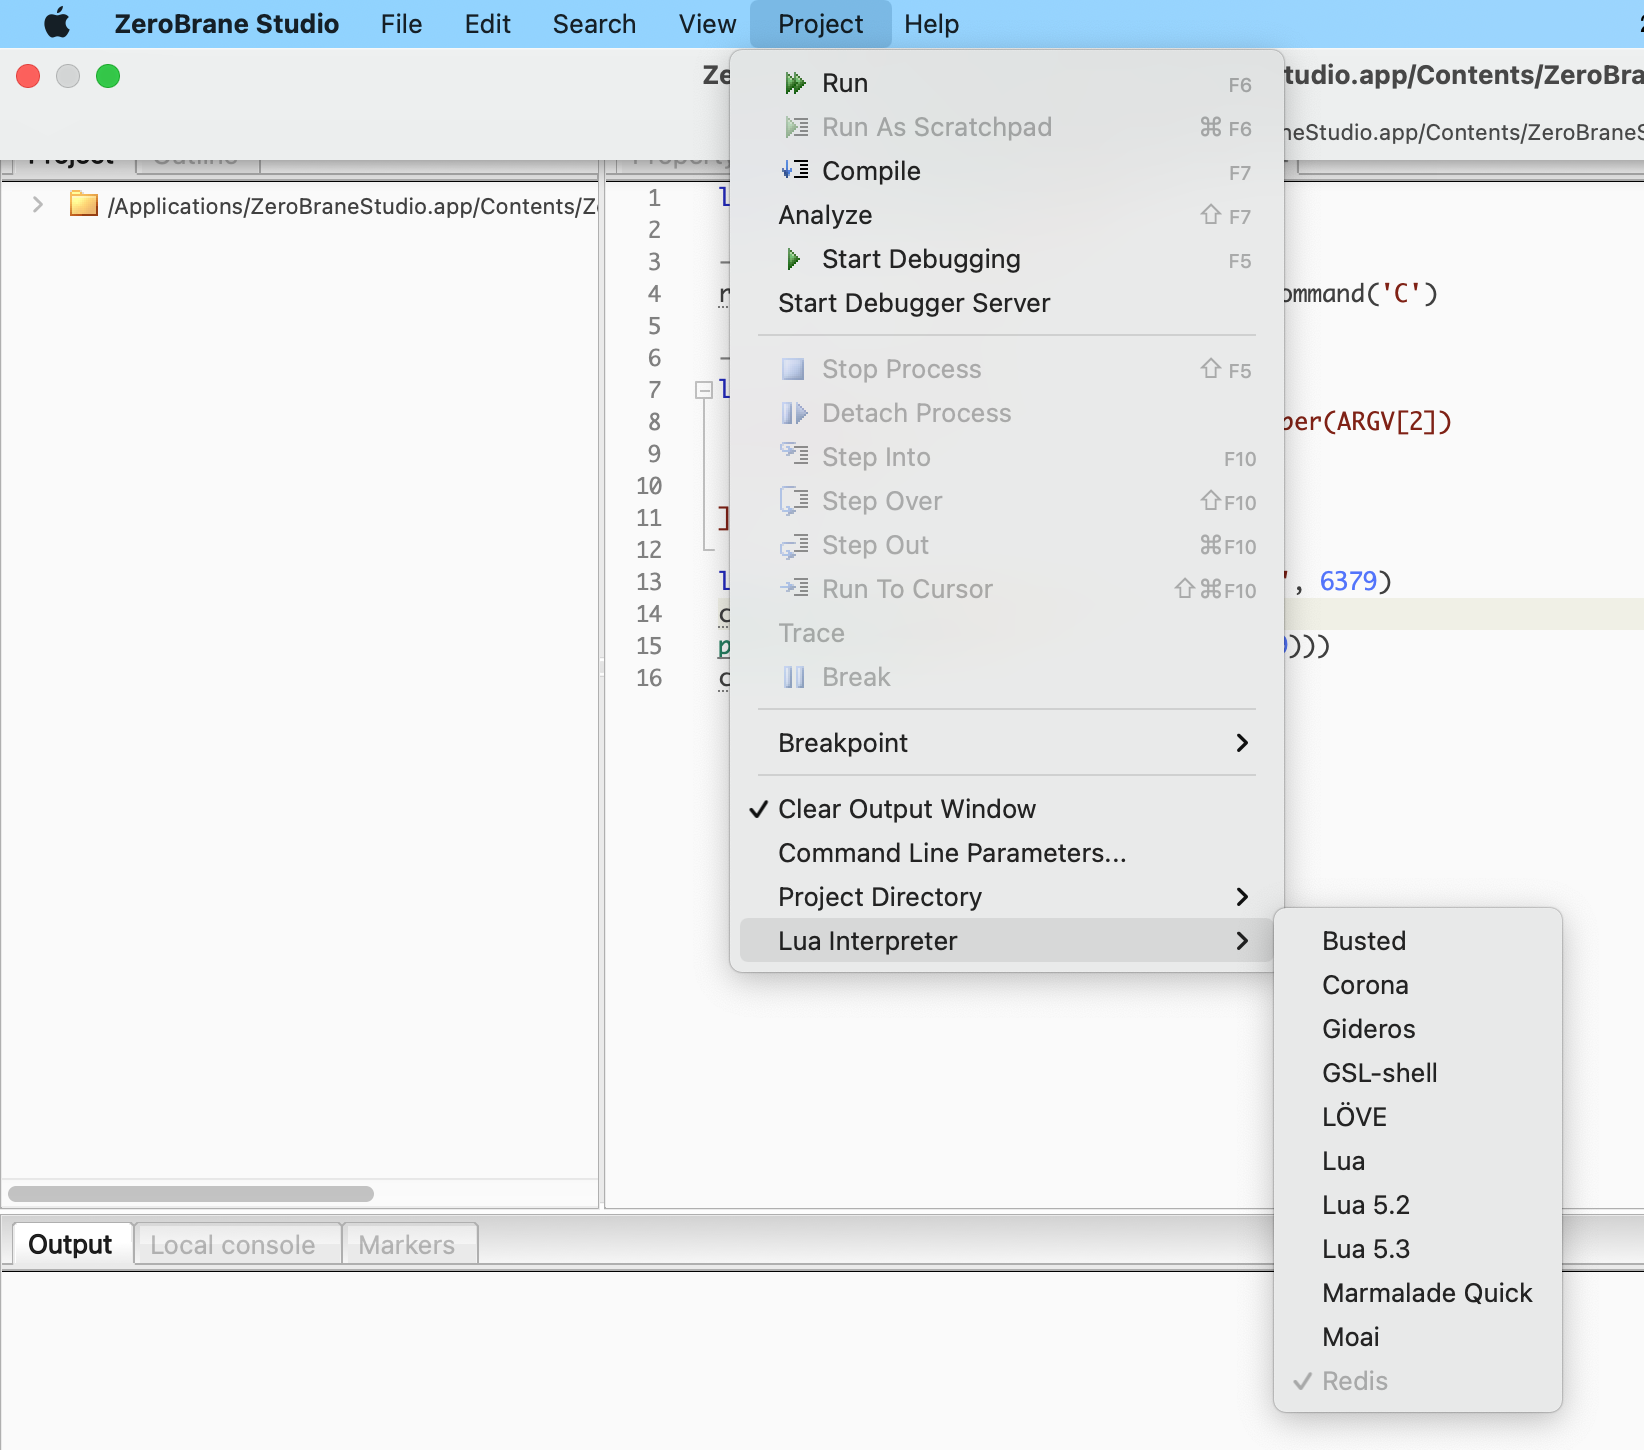1644x1450 pixels.
Task: Close the Project menu in menu bar
Action: click(x=820, y=23)
